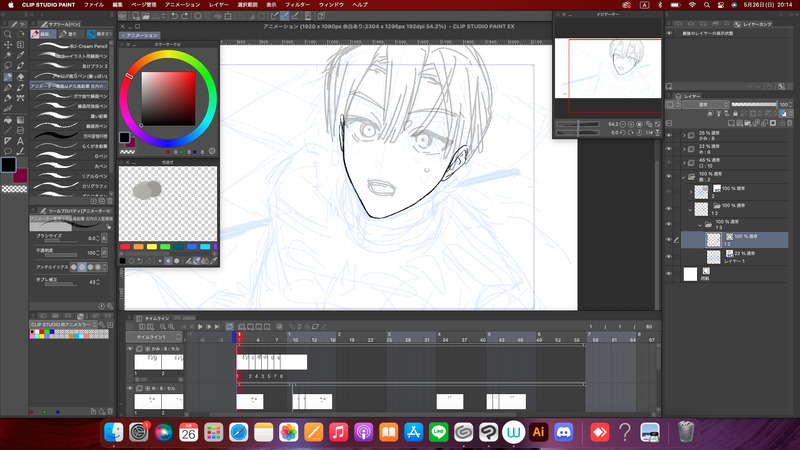Image resolution: width=800 pixels, height=450 pixels.
Task: Select the リアルGペン brush
Action: (x=69, y=176)
